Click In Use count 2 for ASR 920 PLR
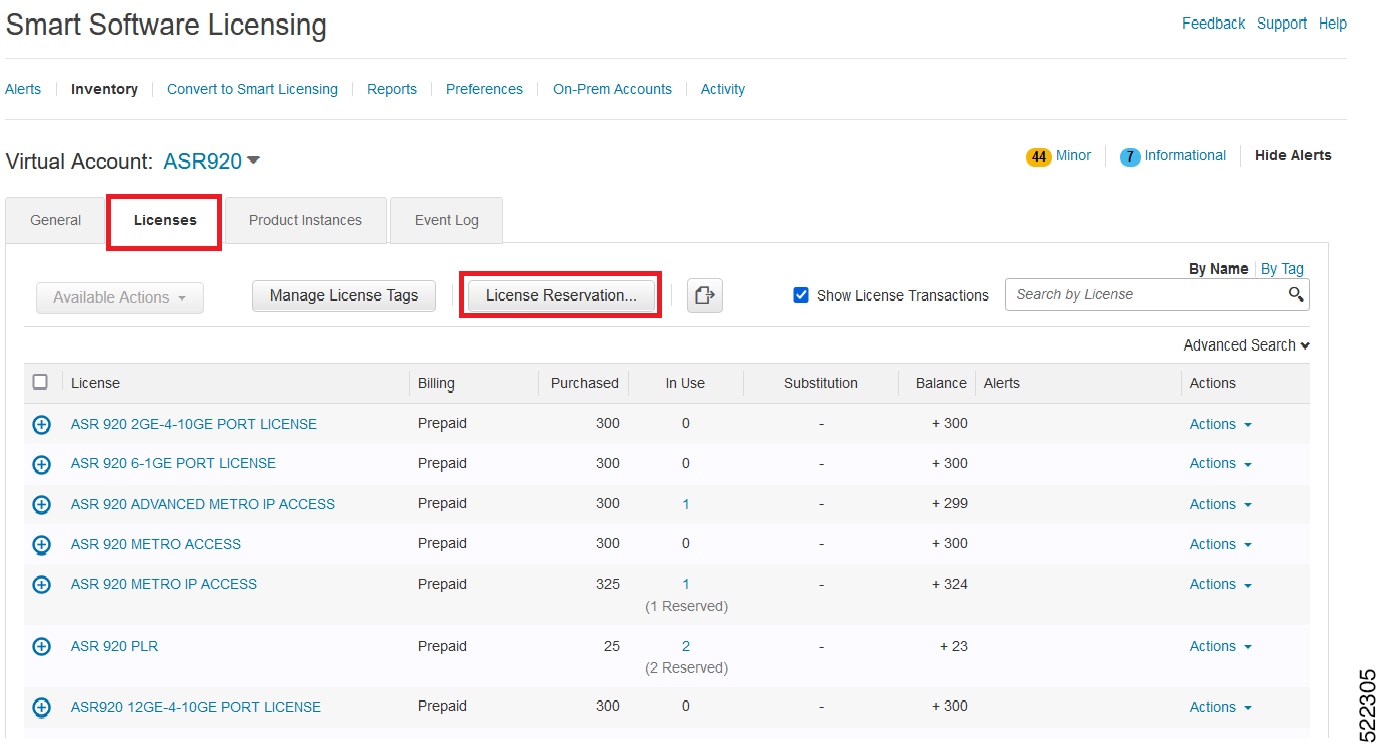 tap(686, 646)
